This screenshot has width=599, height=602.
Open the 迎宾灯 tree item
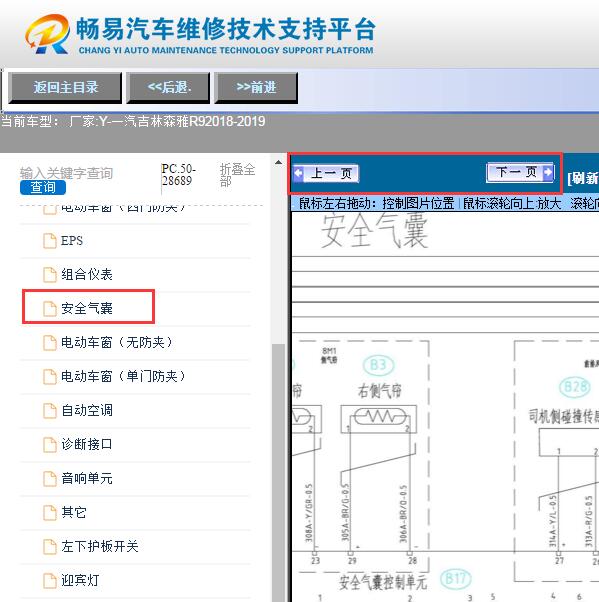(80, 580)
